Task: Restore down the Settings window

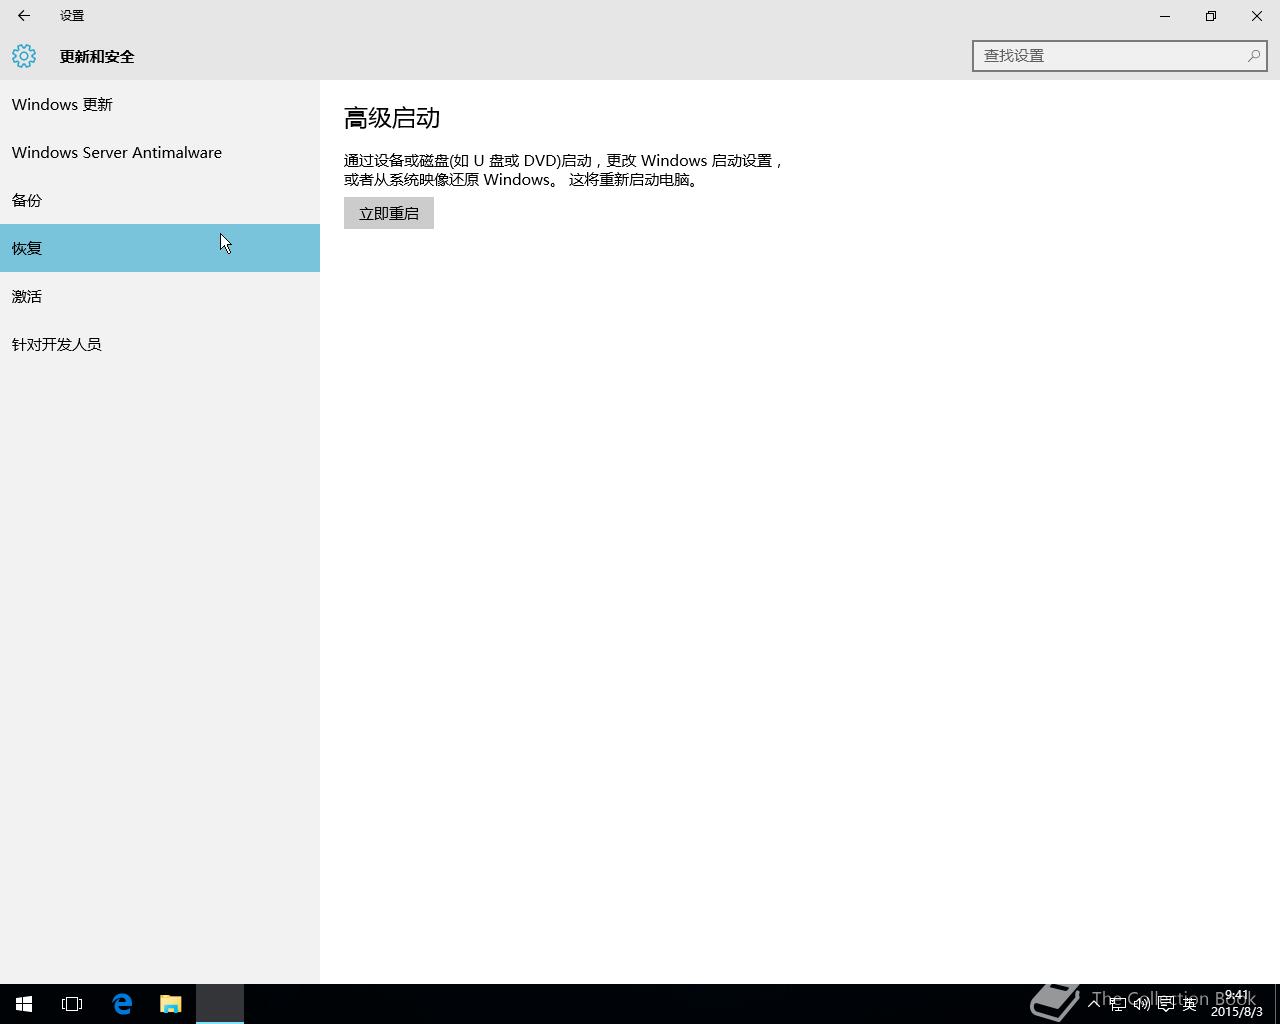Action: 1211,15
